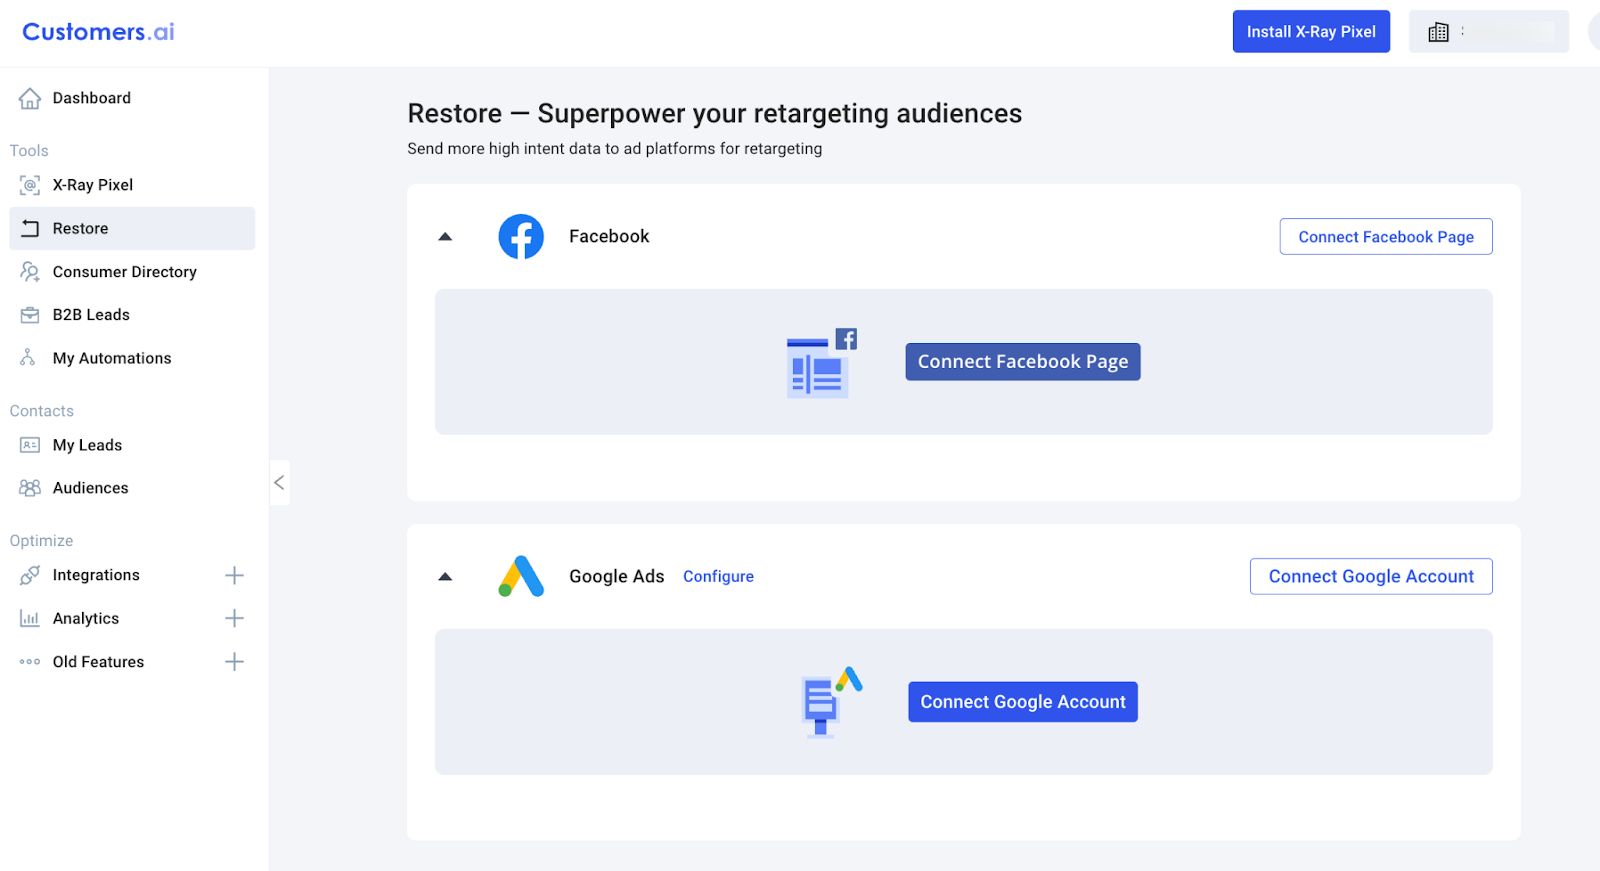Click the Tools section label
The height and width of the screenshot is (871, 1600).
29,151
